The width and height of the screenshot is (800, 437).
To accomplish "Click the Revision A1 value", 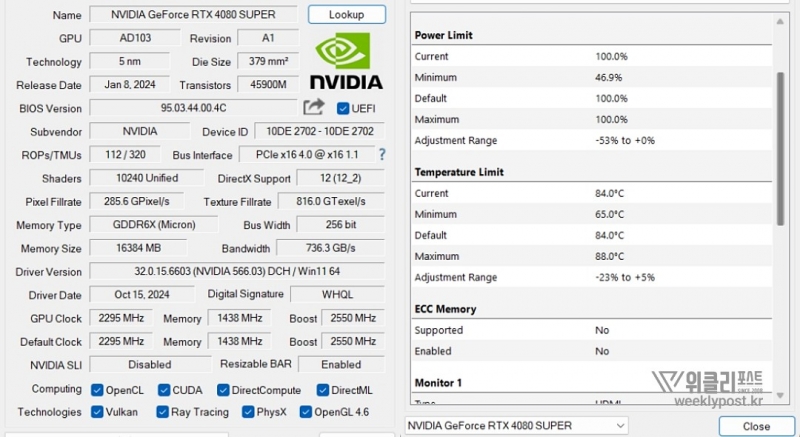I will [x=268, y=38].
